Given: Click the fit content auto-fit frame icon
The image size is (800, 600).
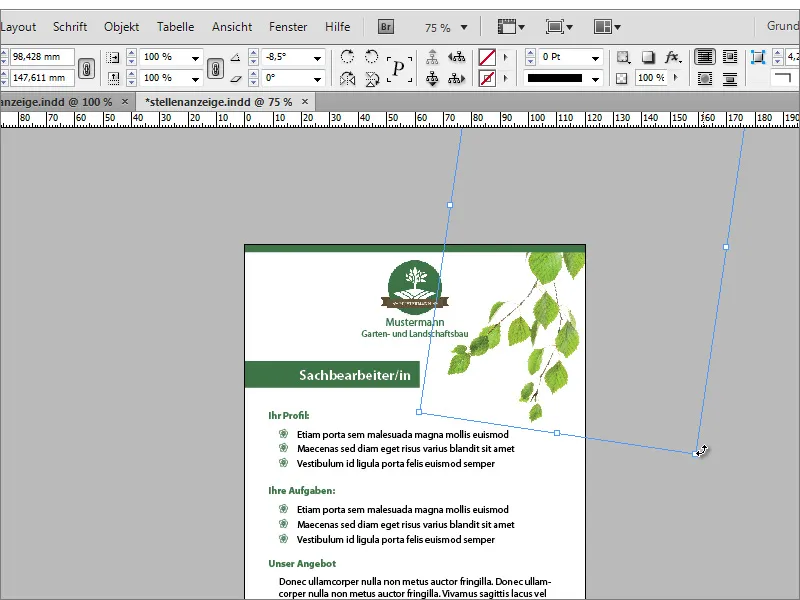Looking at the screenshot, I should point(758,57).
